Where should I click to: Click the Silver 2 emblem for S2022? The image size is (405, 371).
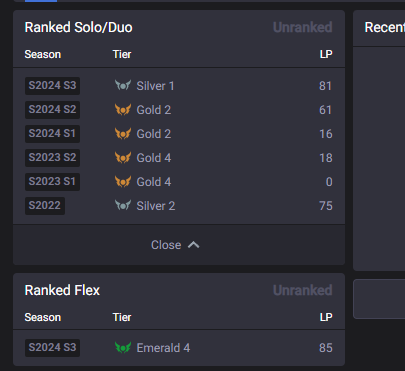coord(123,205)
